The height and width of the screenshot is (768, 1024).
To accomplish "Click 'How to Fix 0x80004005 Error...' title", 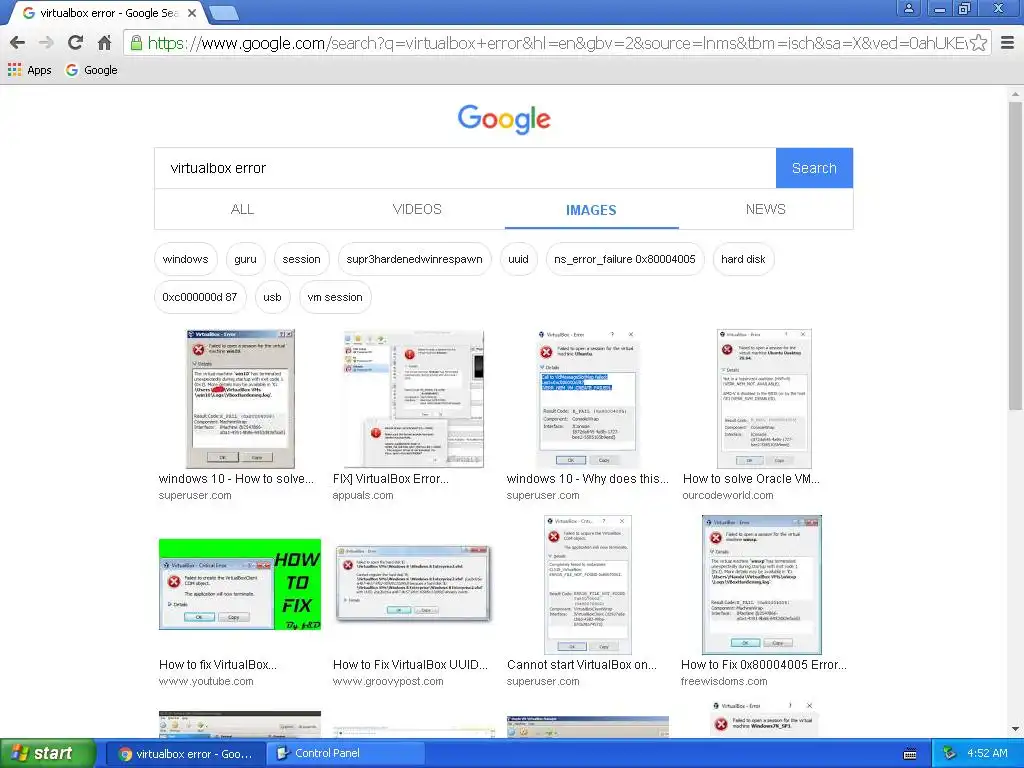I will click(x=763, y=665).
